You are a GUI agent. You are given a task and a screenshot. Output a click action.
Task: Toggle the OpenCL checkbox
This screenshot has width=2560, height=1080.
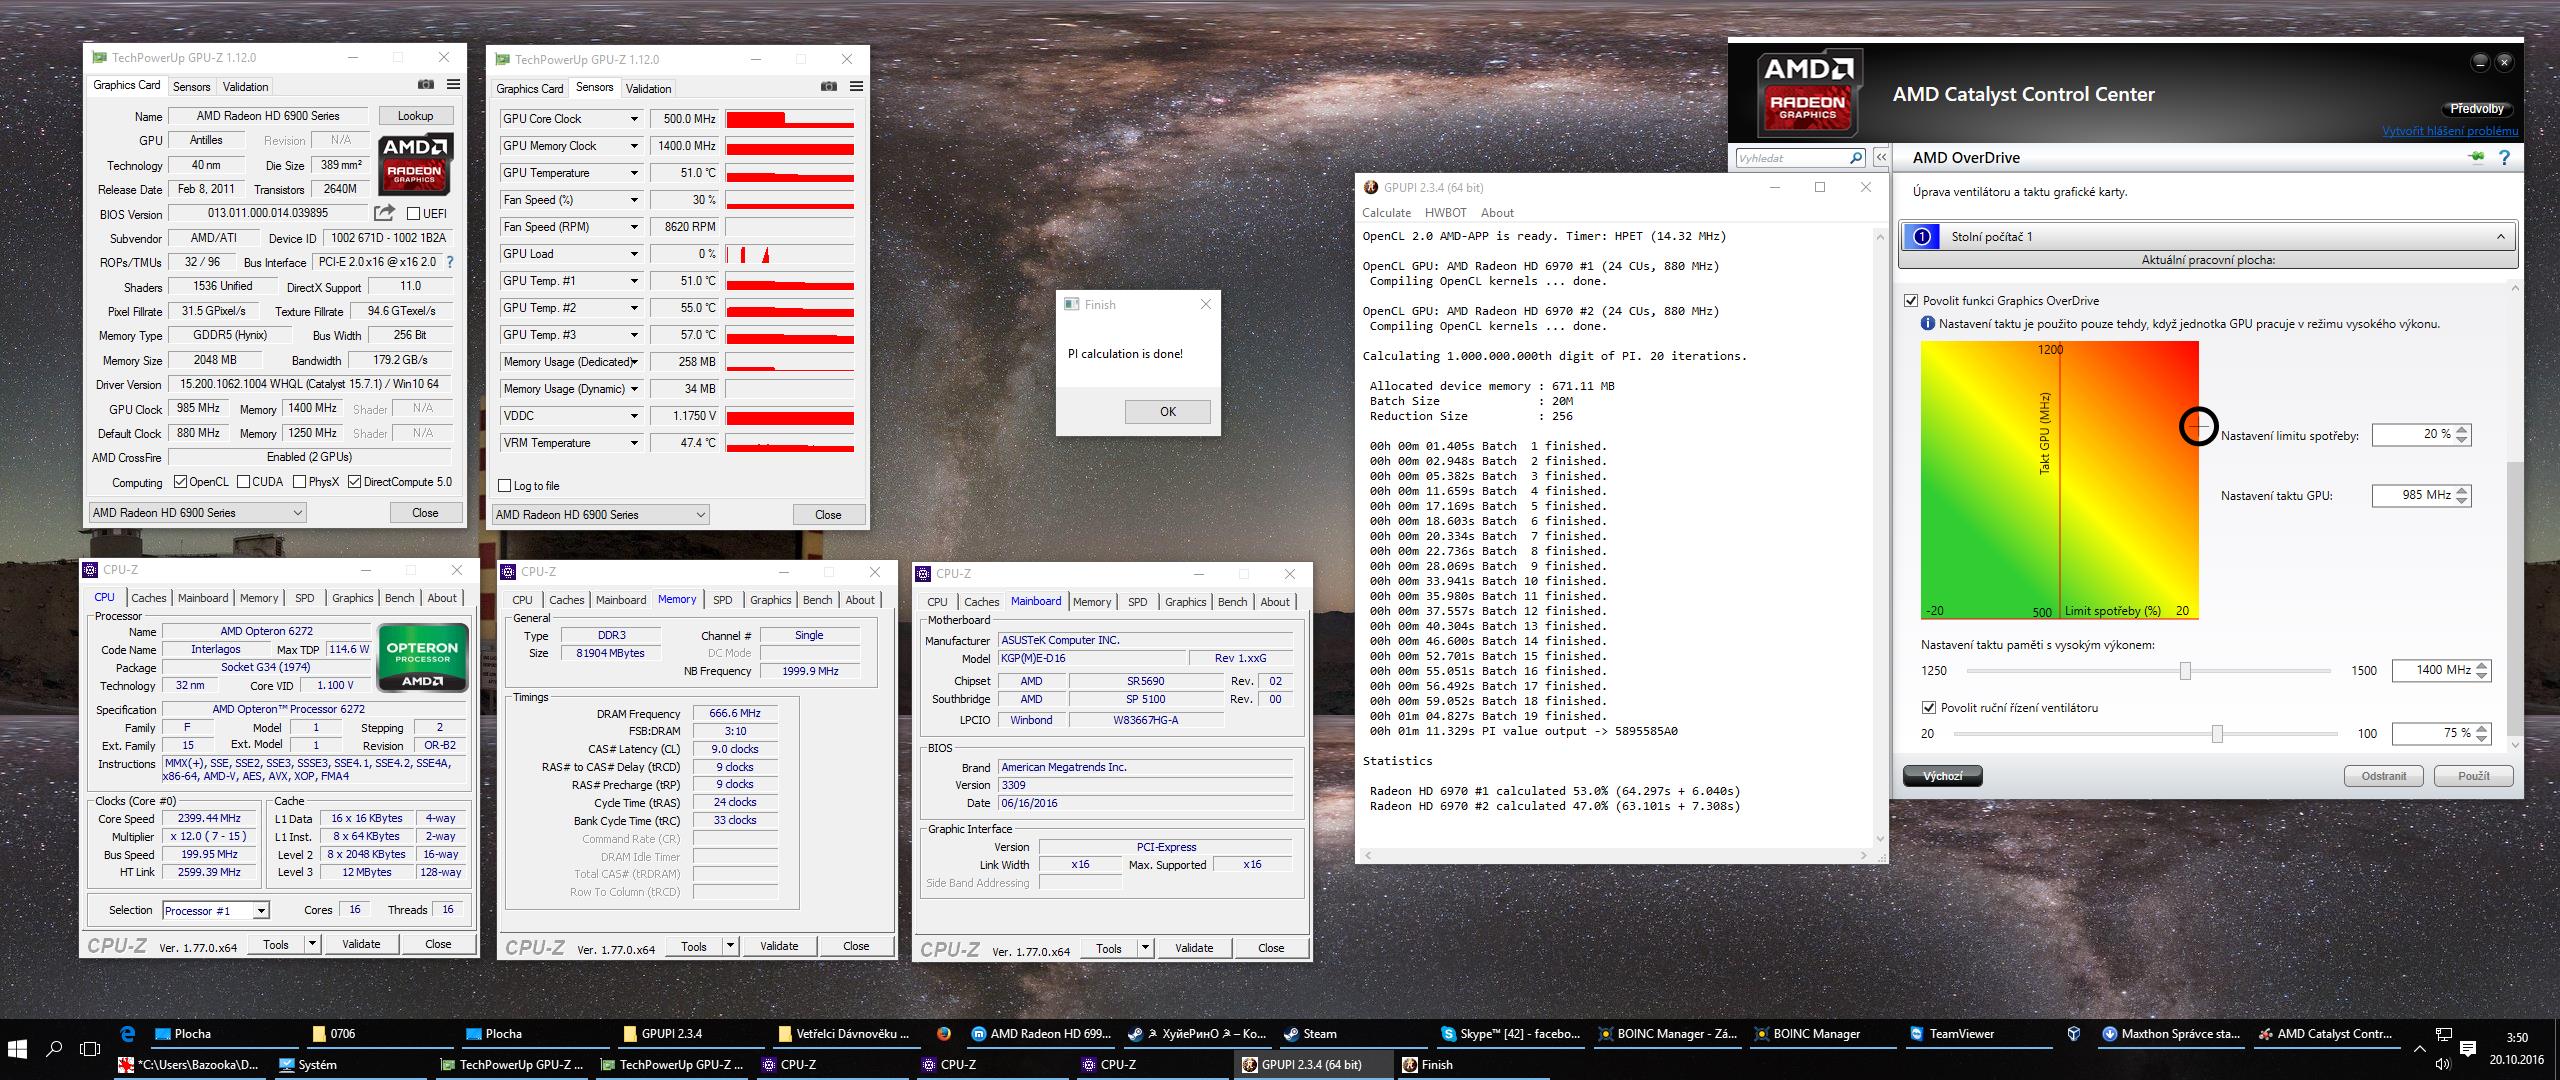tap(180, 482)
